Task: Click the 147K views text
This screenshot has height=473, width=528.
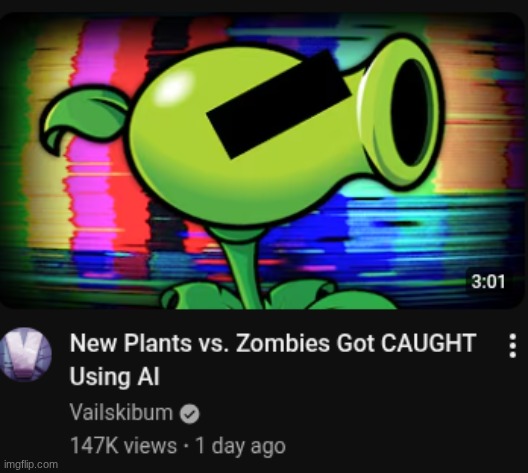Action: coord(123,446)
